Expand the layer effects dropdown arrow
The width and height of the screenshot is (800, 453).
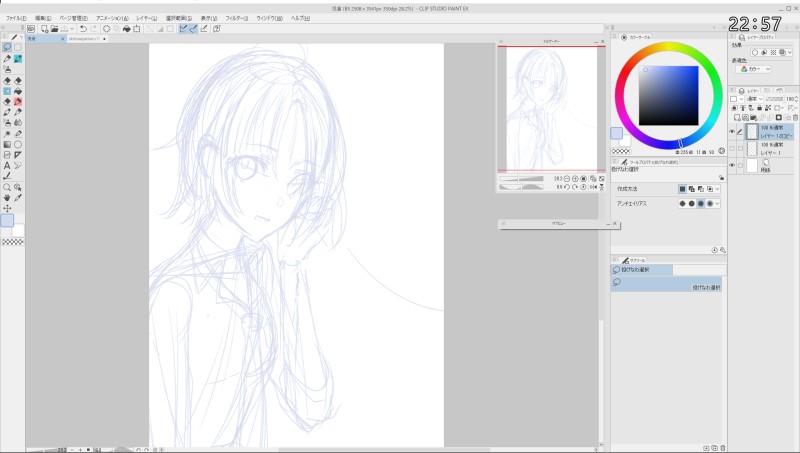coord(790,53)
